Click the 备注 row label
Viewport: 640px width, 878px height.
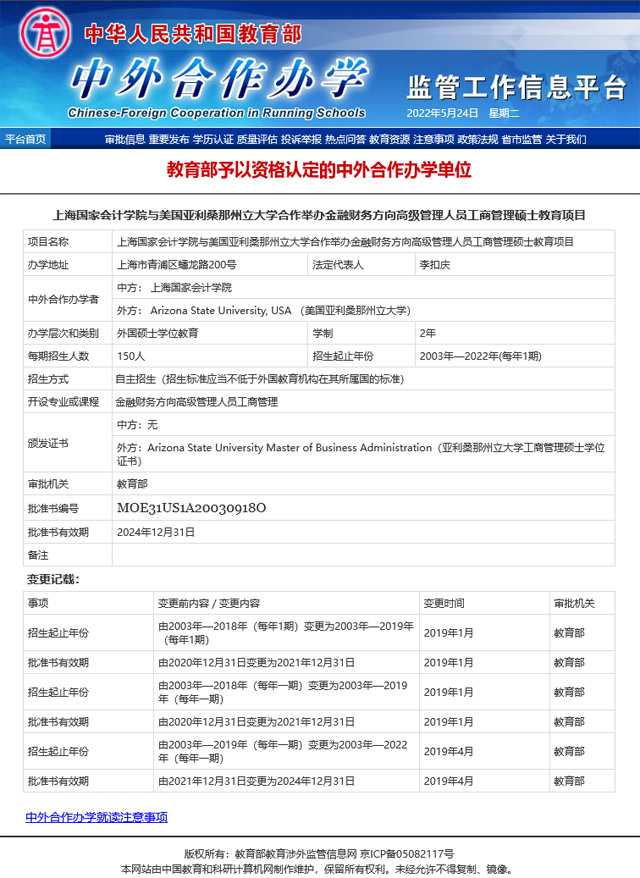[38, 555]
